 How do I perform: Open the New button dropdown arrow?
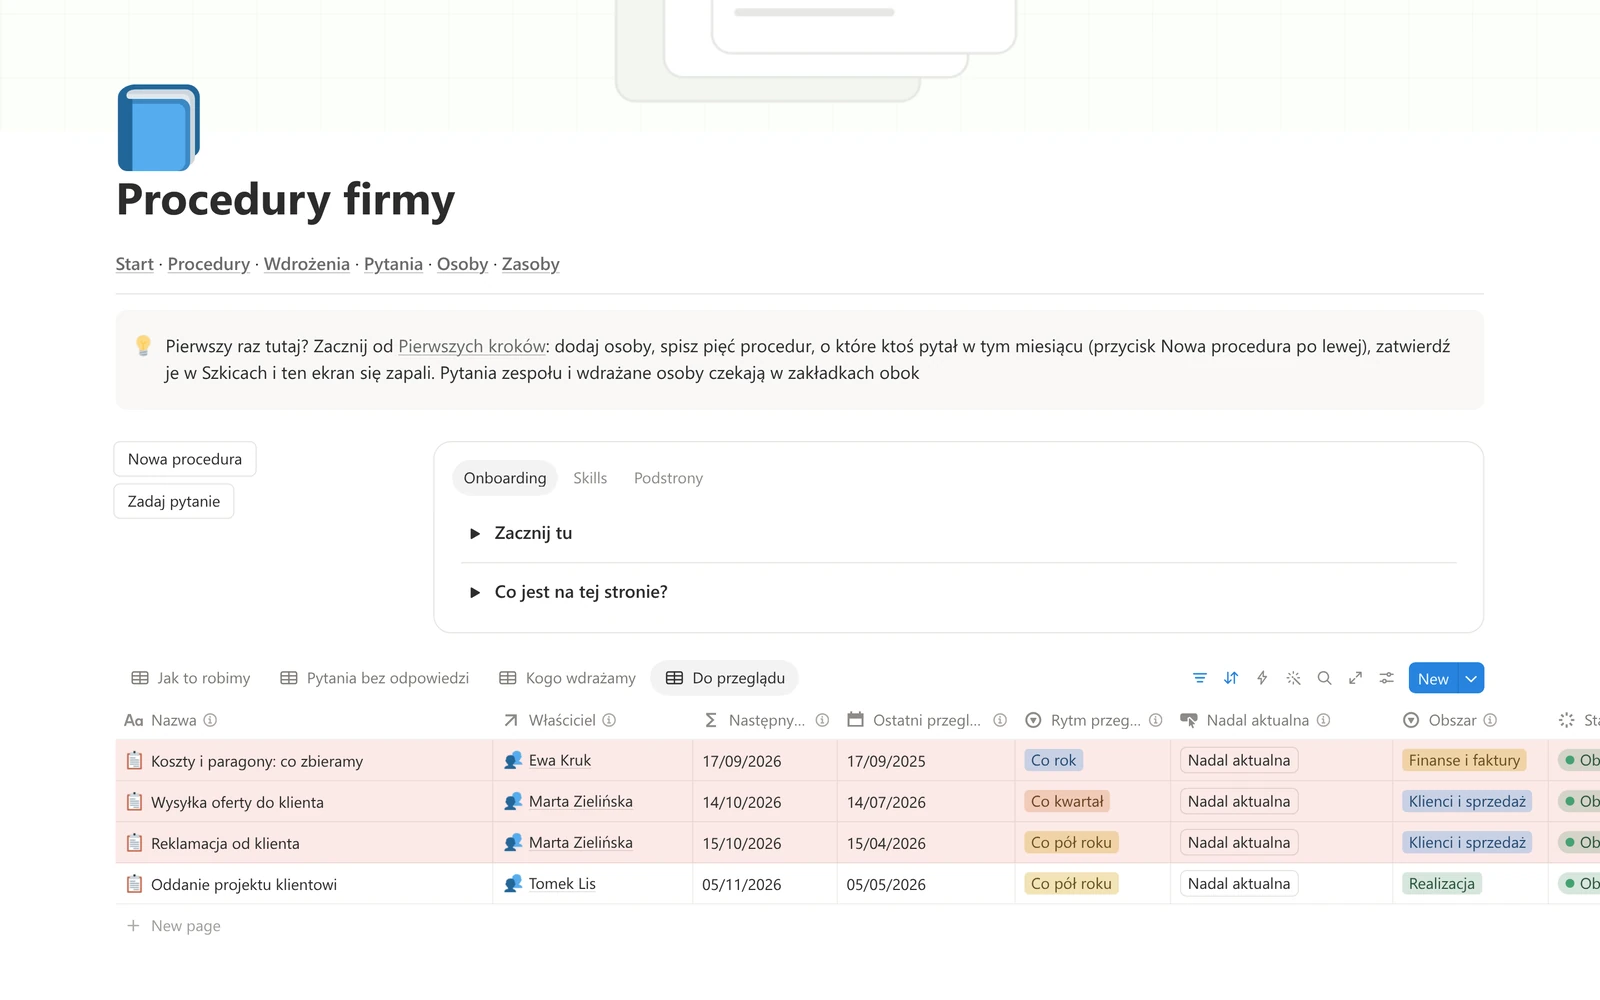1471,678
